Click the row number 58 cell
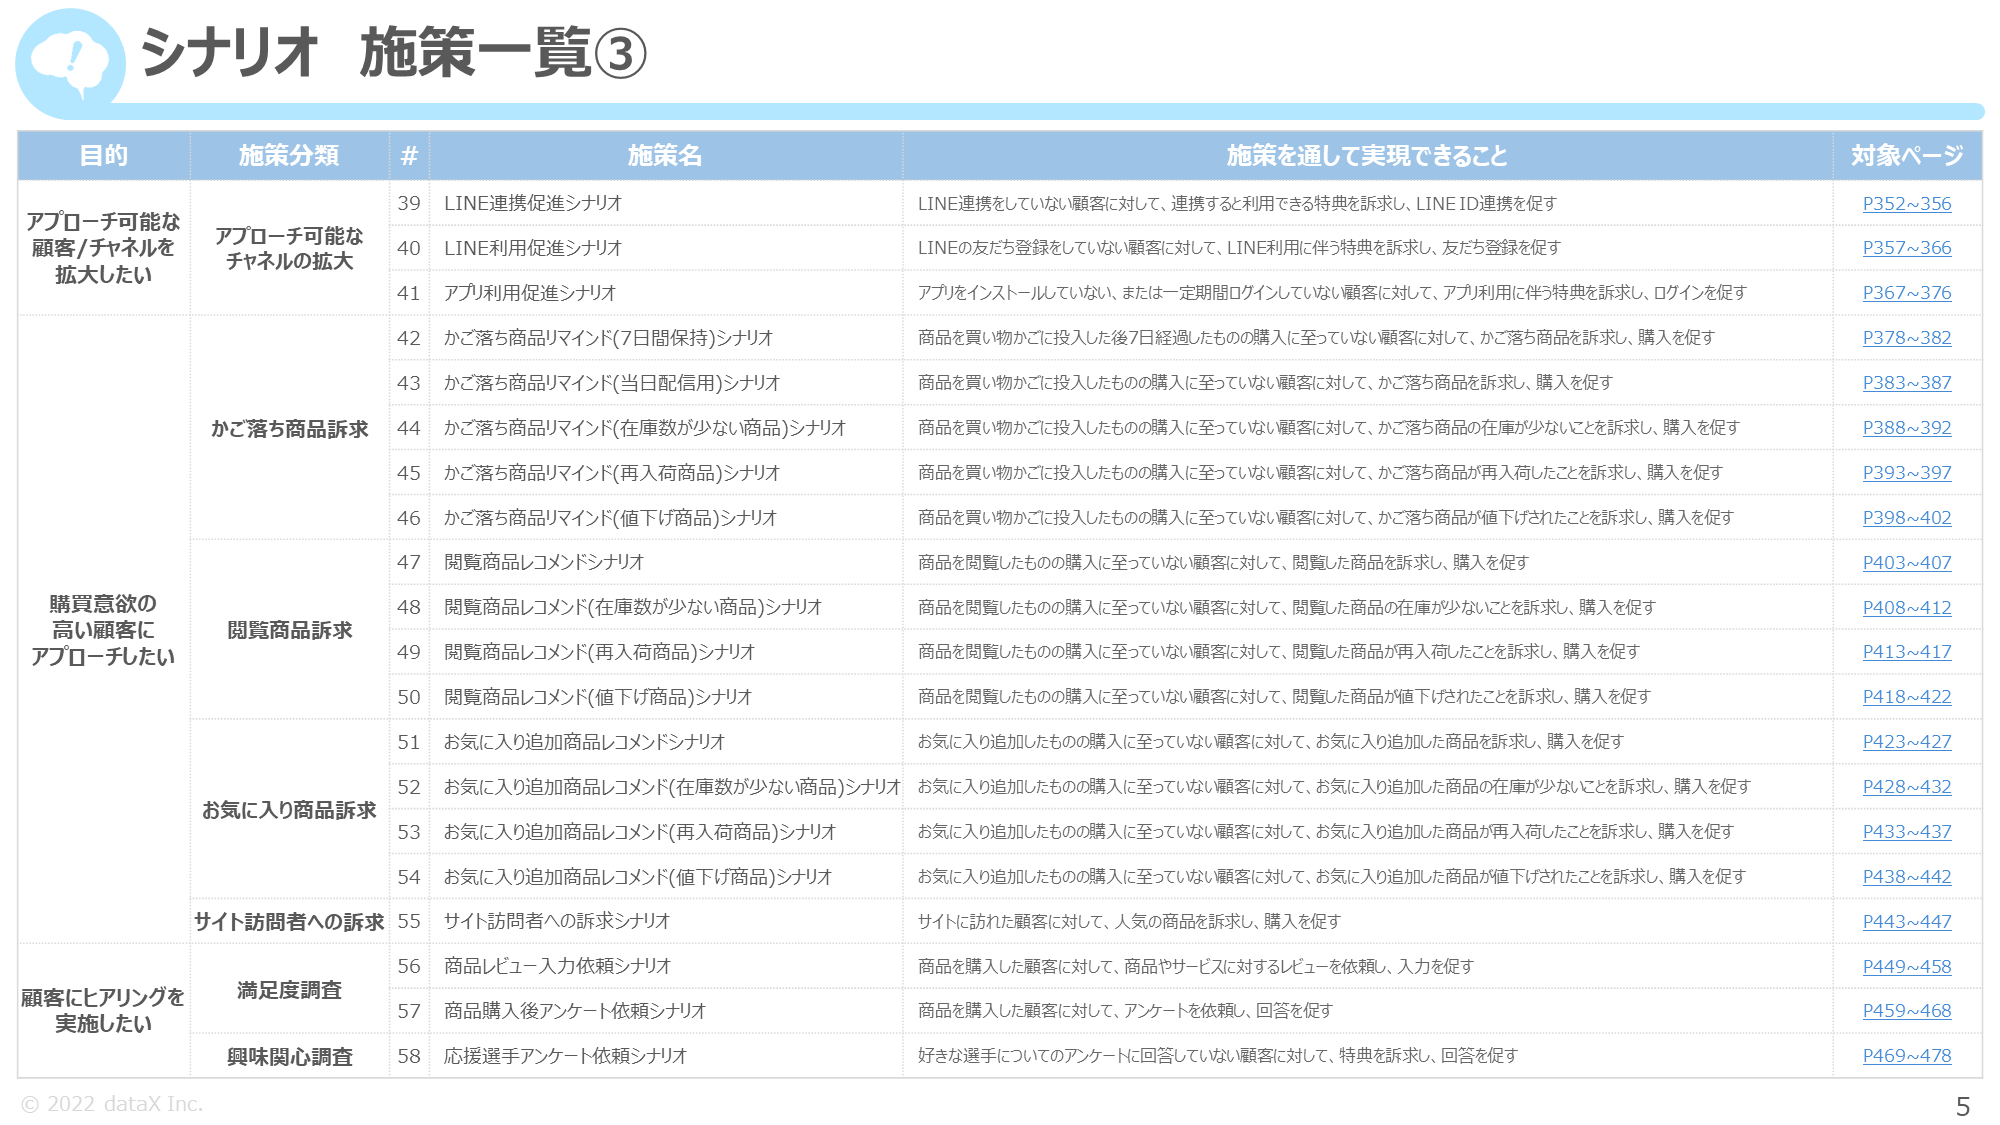The image size is (2000, 1125). coord(409,1056)
